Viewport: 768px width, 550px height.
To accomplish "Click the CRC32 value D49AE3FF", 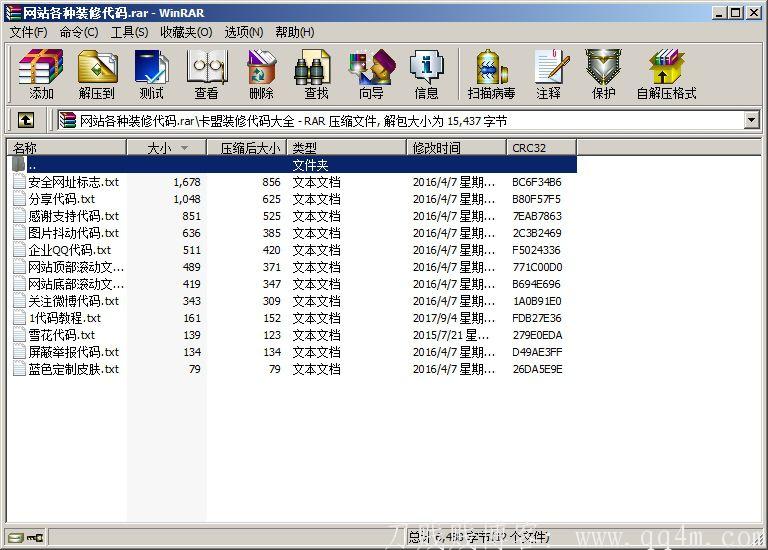I will (537, 352).
